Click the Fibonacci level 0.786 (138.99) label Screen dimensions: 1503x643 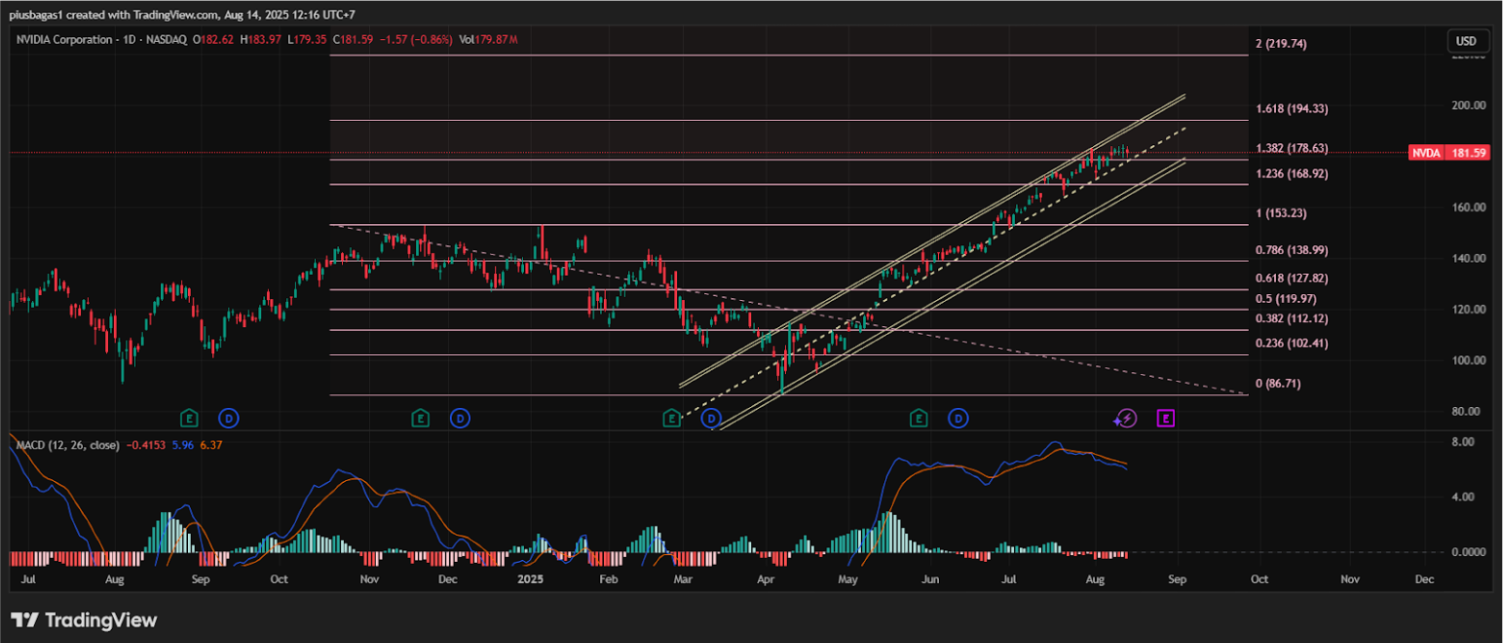pyautogui.click(x=1293, y=250)
